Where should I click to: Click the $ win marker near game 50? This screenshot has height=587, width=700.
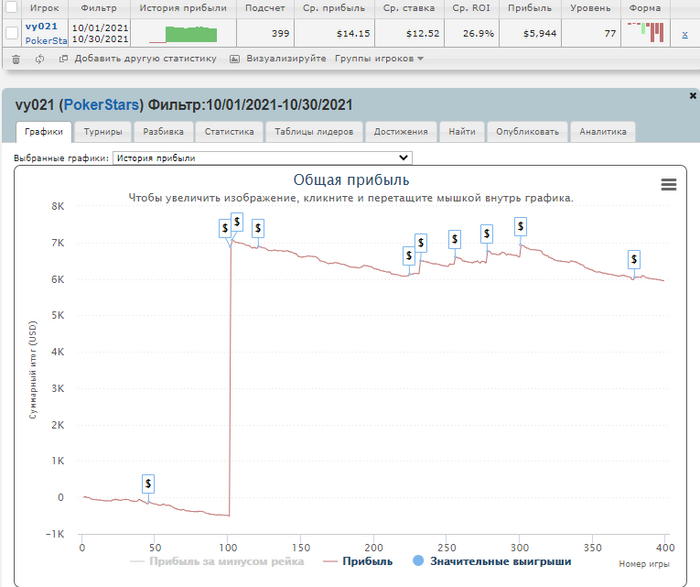point(148,484)
